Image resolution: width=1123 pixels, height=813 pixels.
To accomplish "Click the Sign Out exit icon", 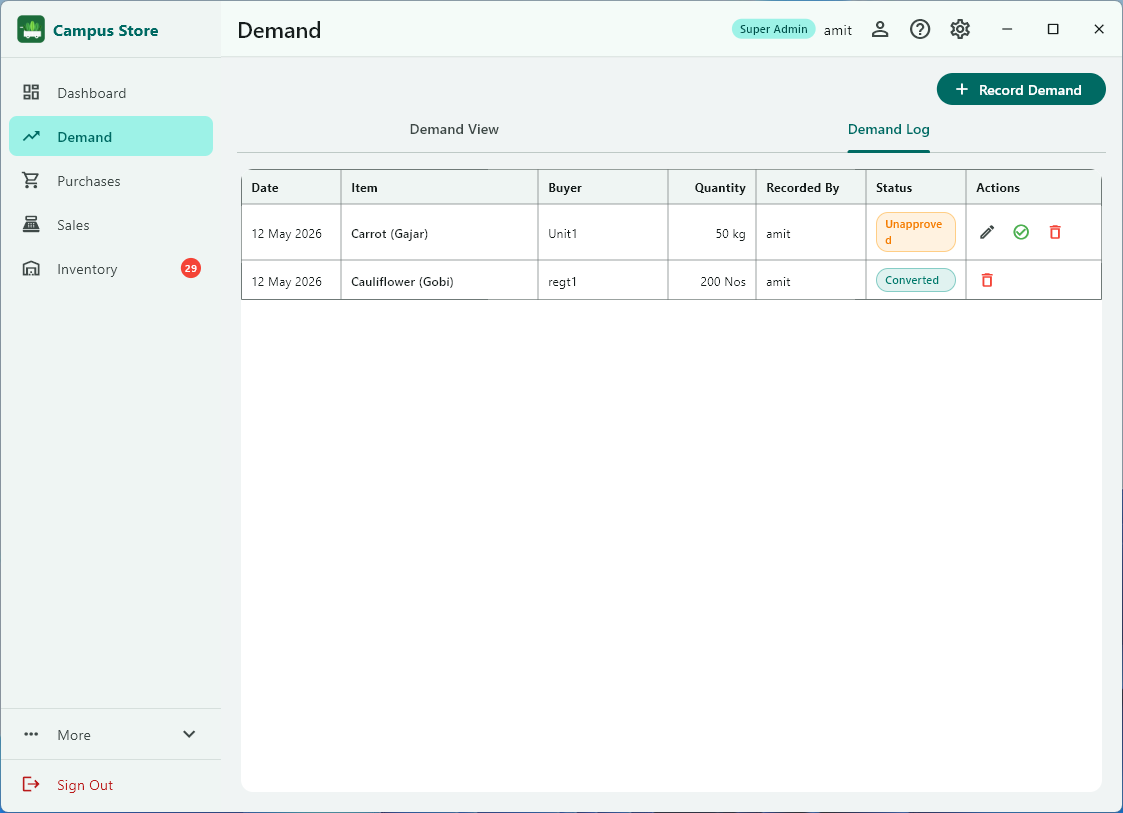I will (x=31, y=784).
